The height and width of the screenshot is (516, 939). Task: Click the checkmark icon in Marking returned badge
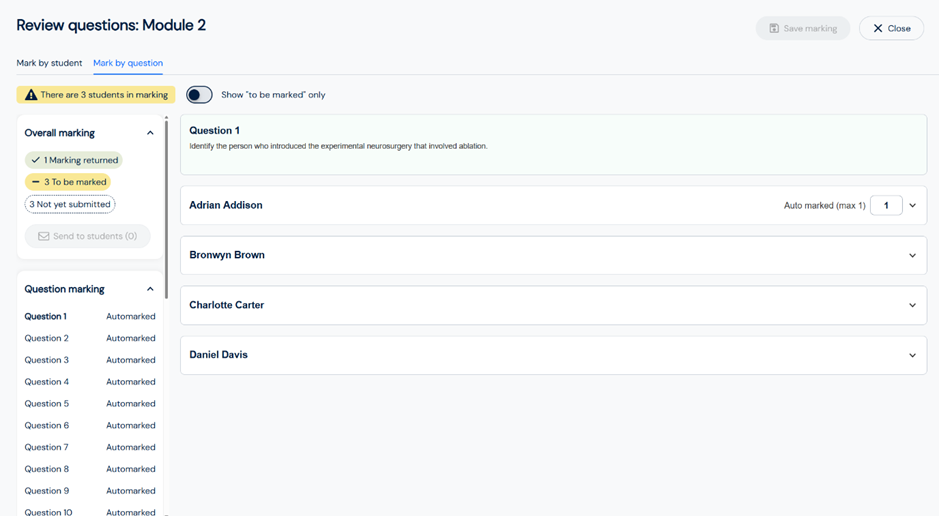click(x=35, y=160)
